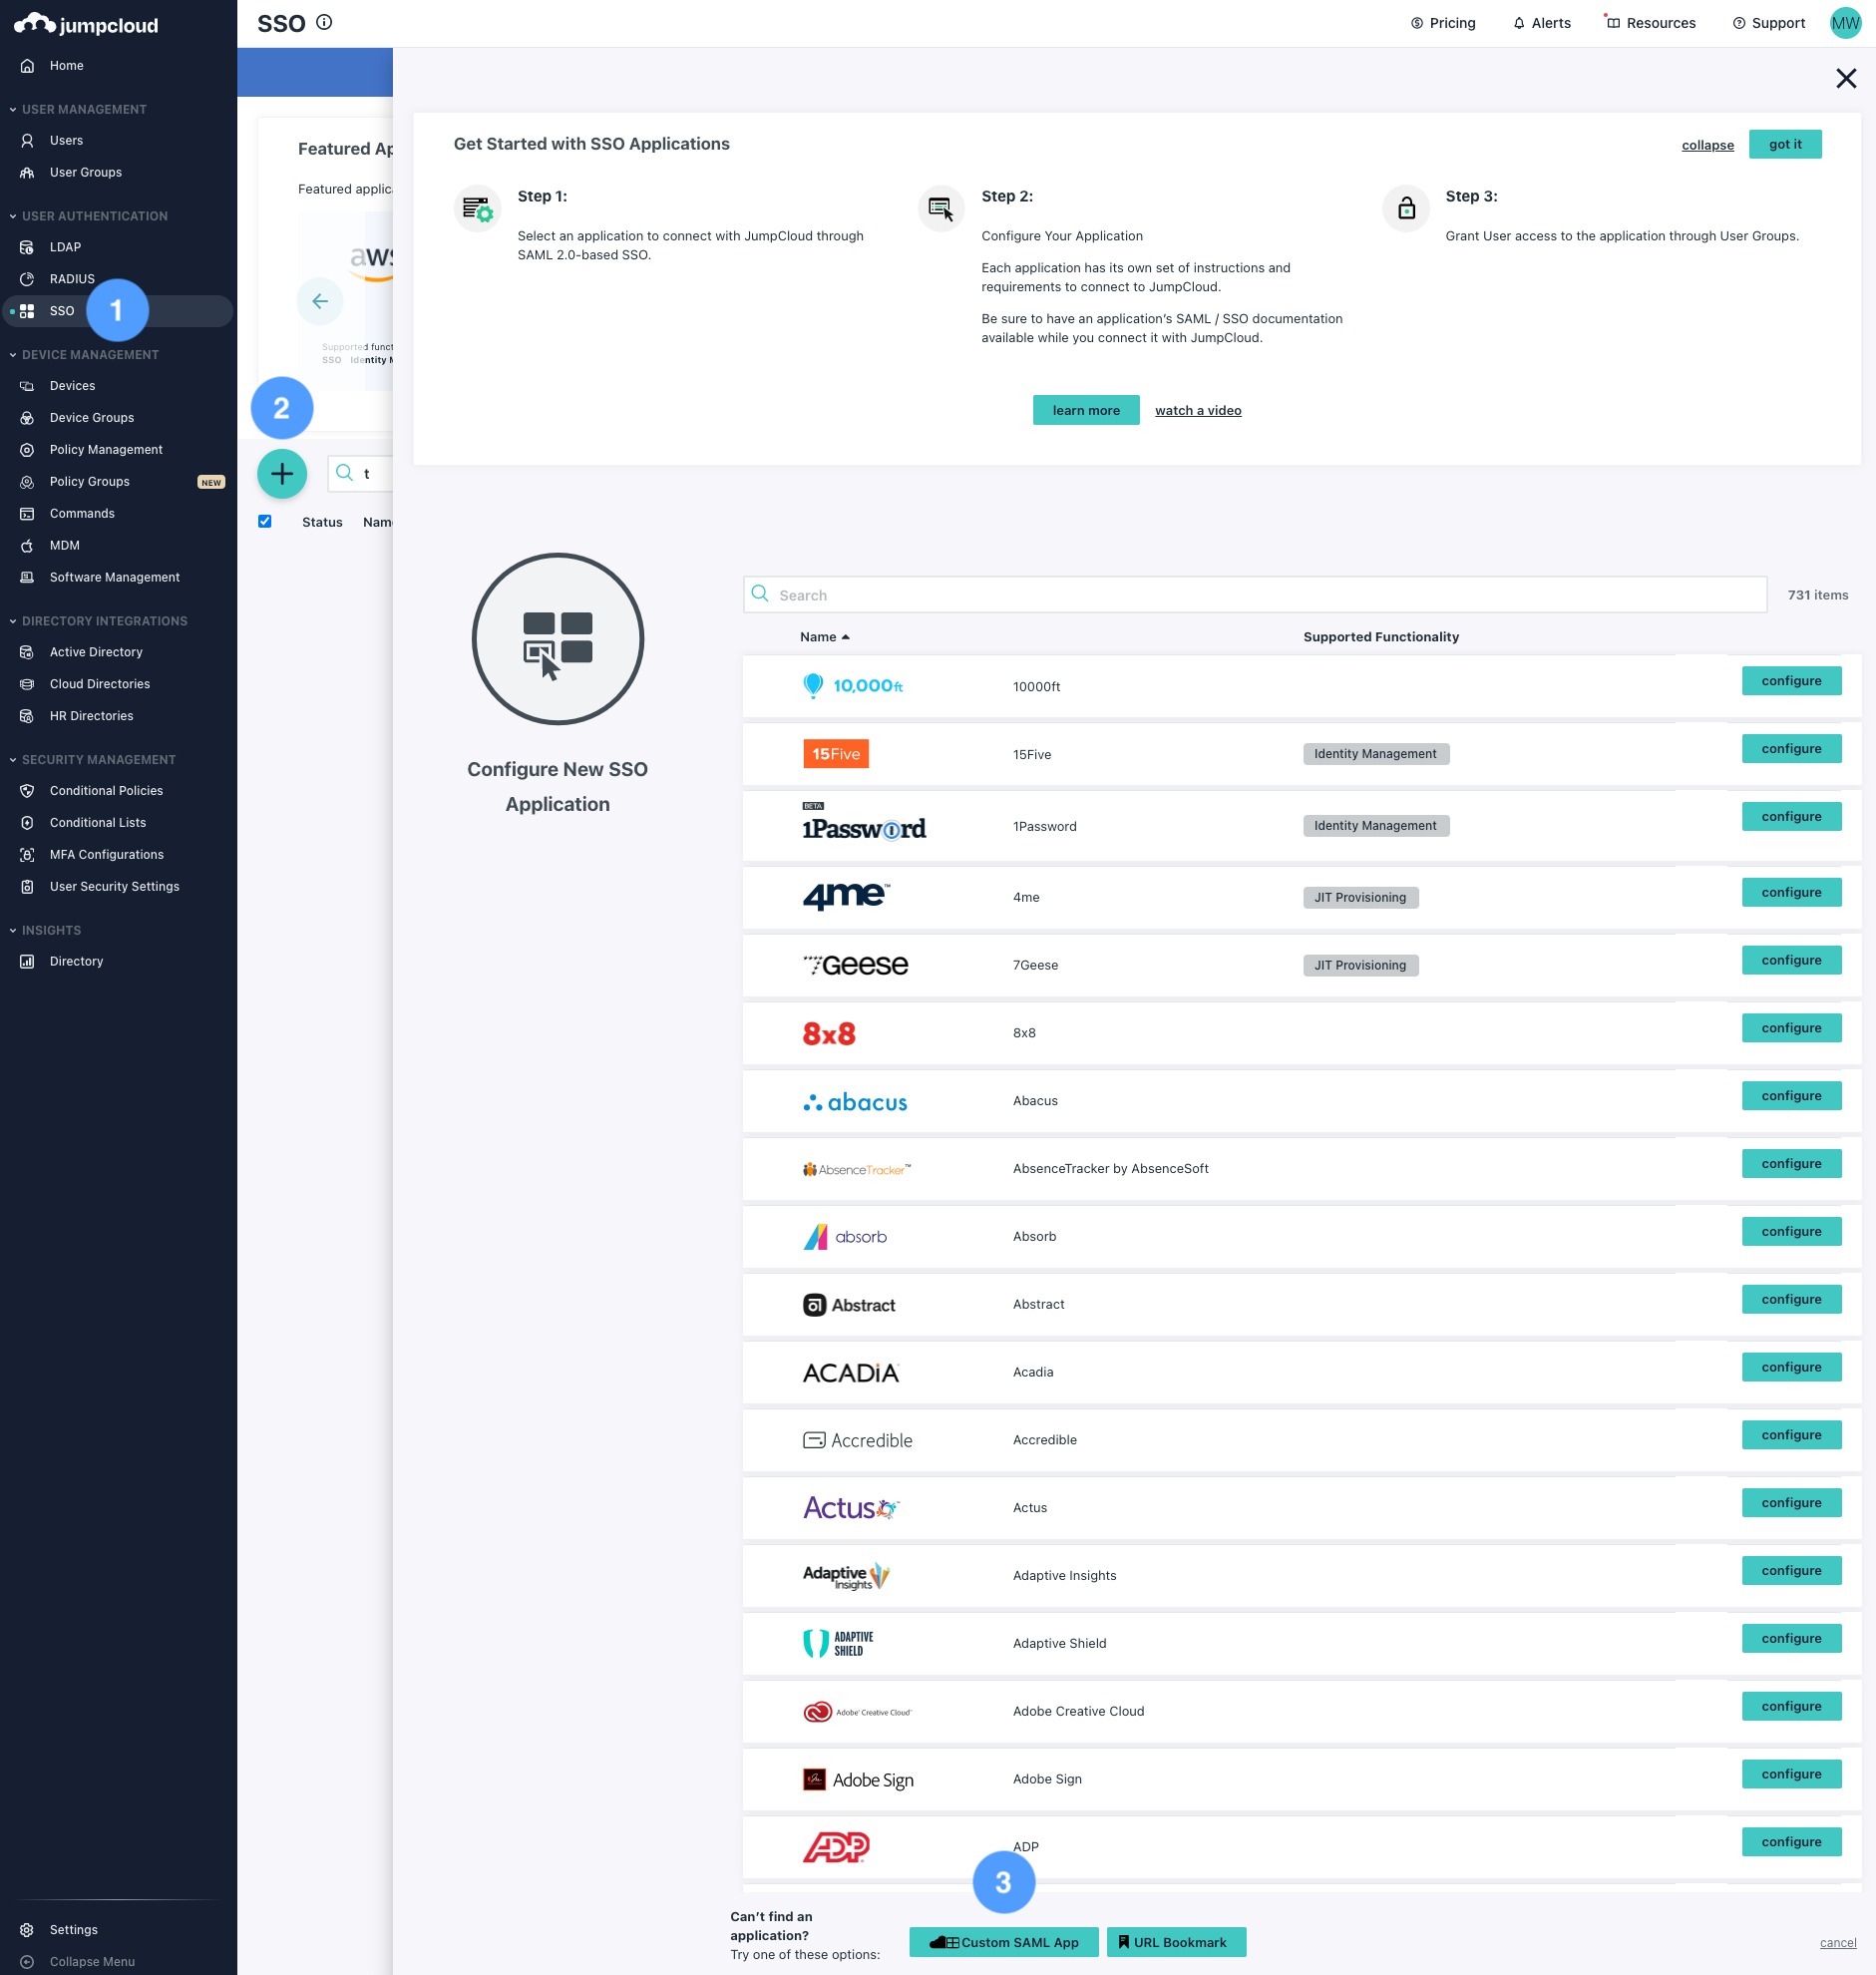Open Device Groups page
Image resolution: width=1876 pixels, height=1975 pixels.
(91, 418)
